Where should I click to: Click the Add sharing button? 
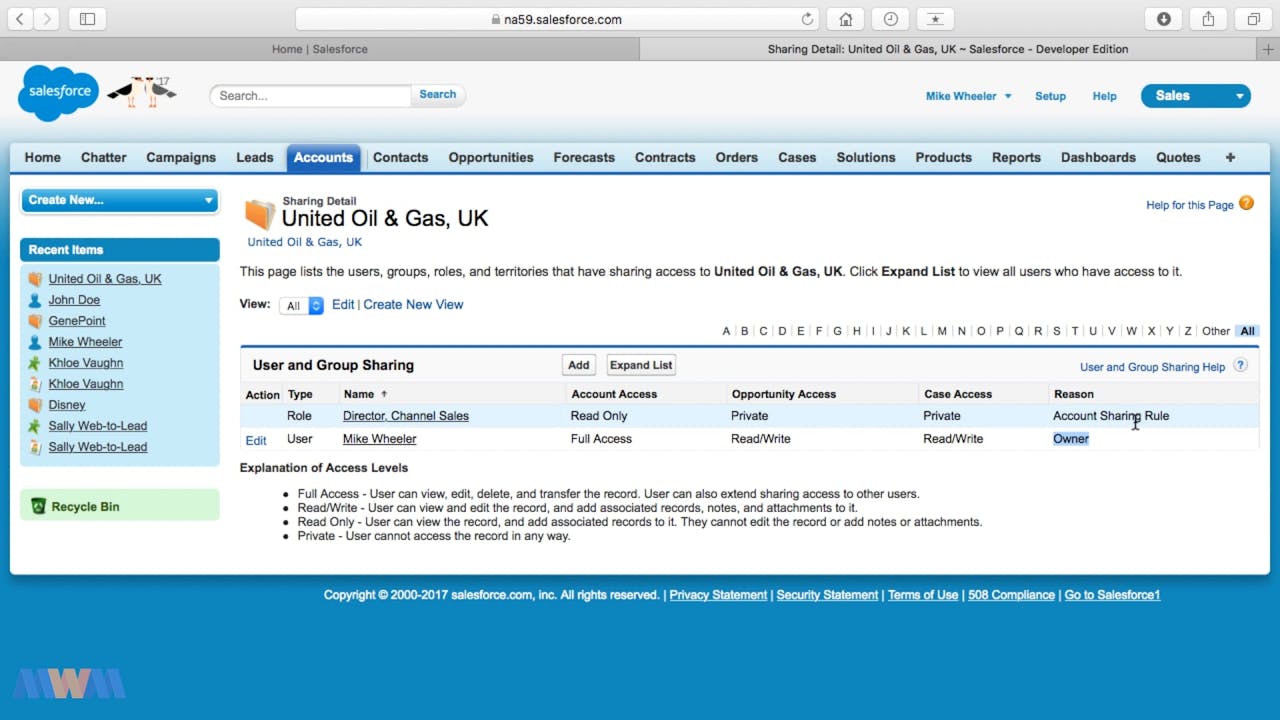[579, 365]
